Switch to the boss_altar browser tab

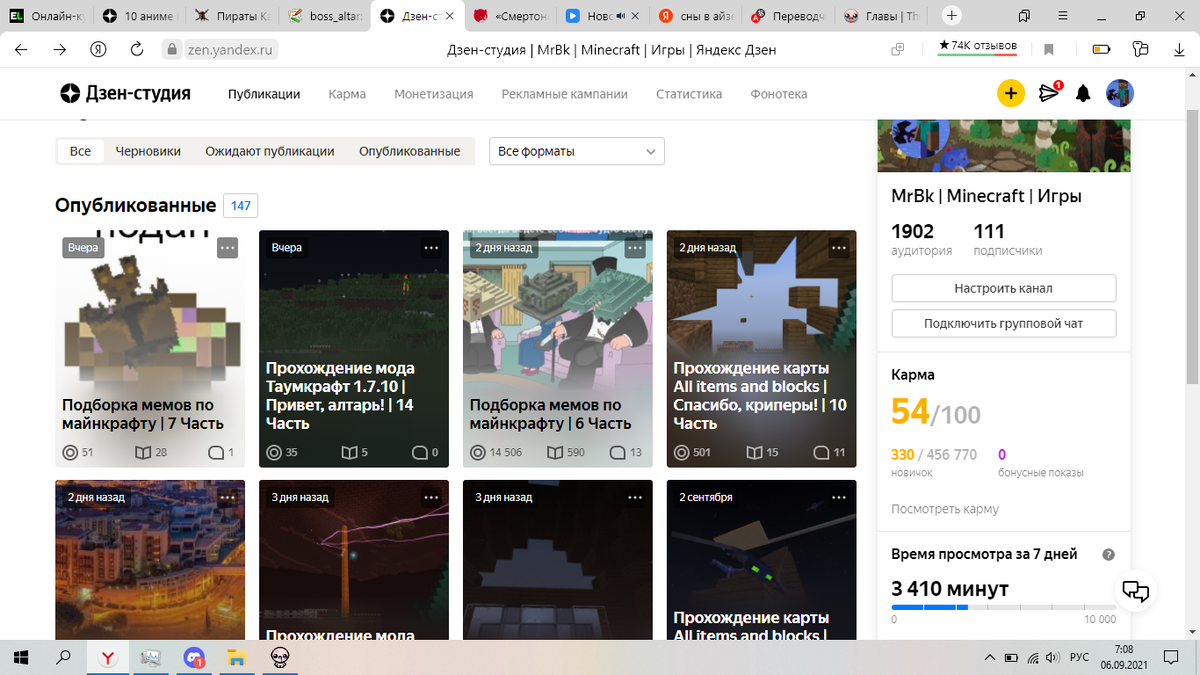(x=324, y=16)
